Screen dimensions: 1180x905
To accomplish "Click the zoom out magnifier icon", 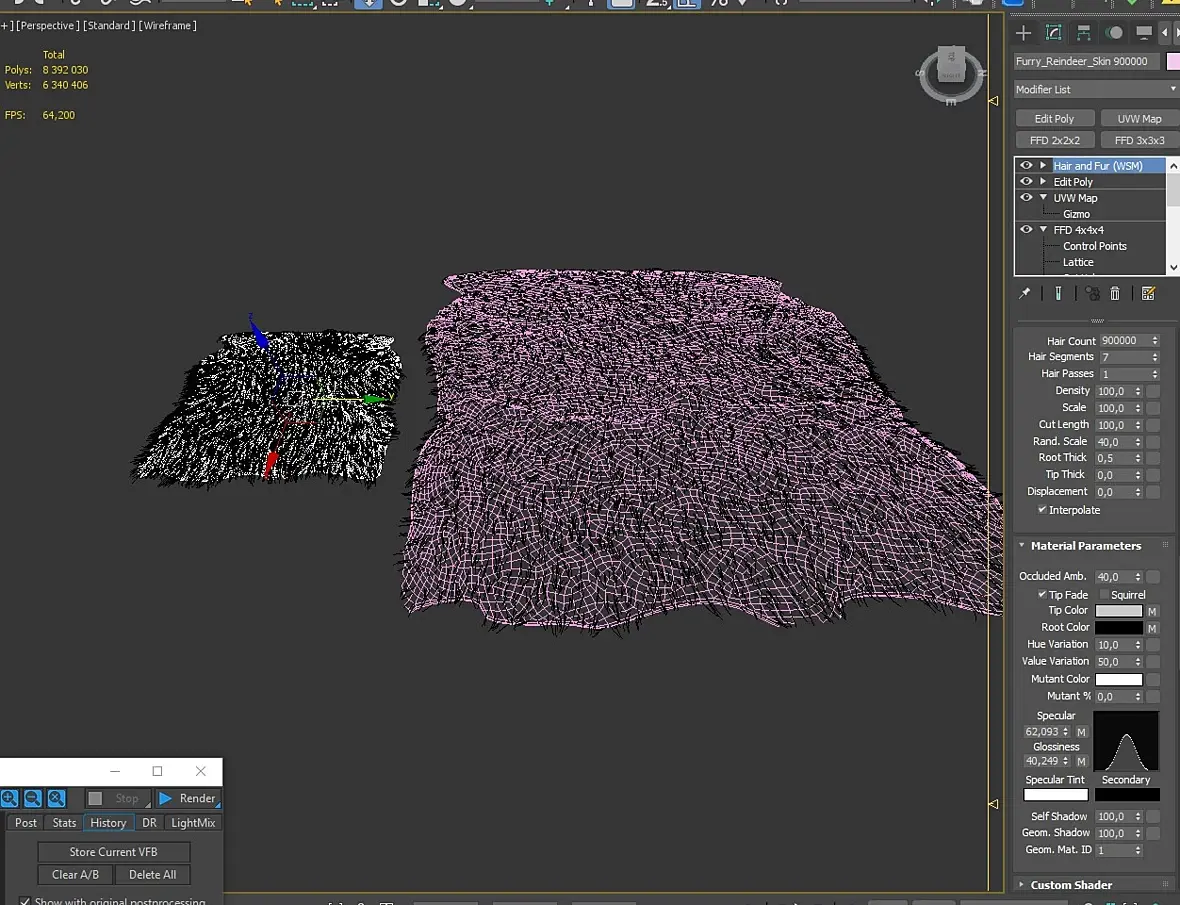I will [33, 798].
